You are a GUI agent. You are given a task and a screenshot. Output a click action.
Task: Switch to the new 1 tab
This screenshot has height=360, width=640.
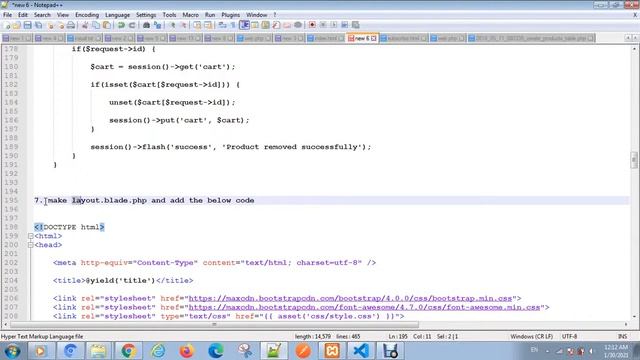click(x=16, y=38)
